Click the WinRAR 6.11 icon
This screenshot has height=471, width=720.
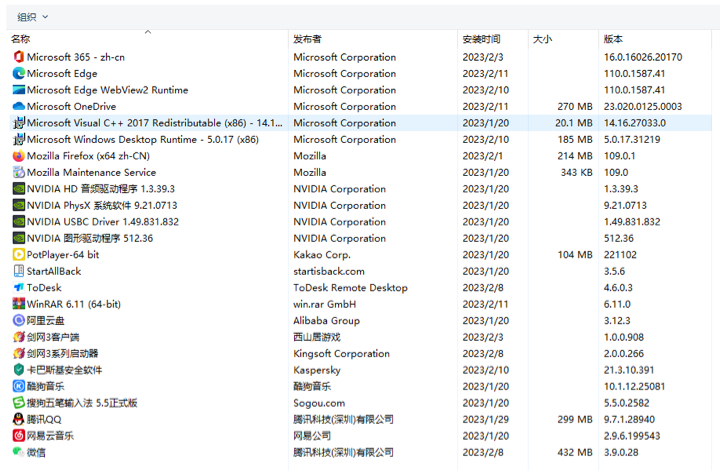click(x=18, y=304)
